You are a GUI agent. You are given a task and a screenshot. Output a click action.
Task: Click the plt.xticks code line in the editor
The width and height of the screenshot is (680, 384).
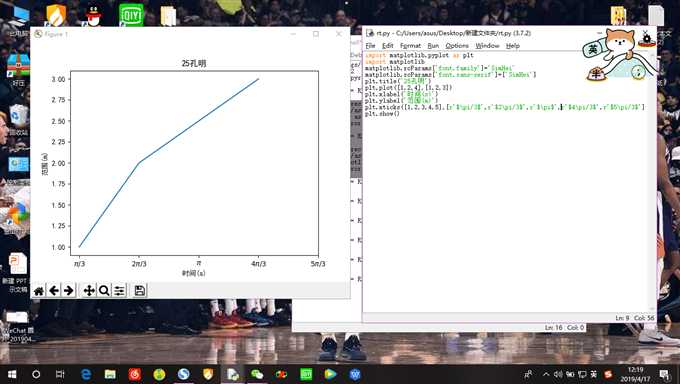(504, 107)
